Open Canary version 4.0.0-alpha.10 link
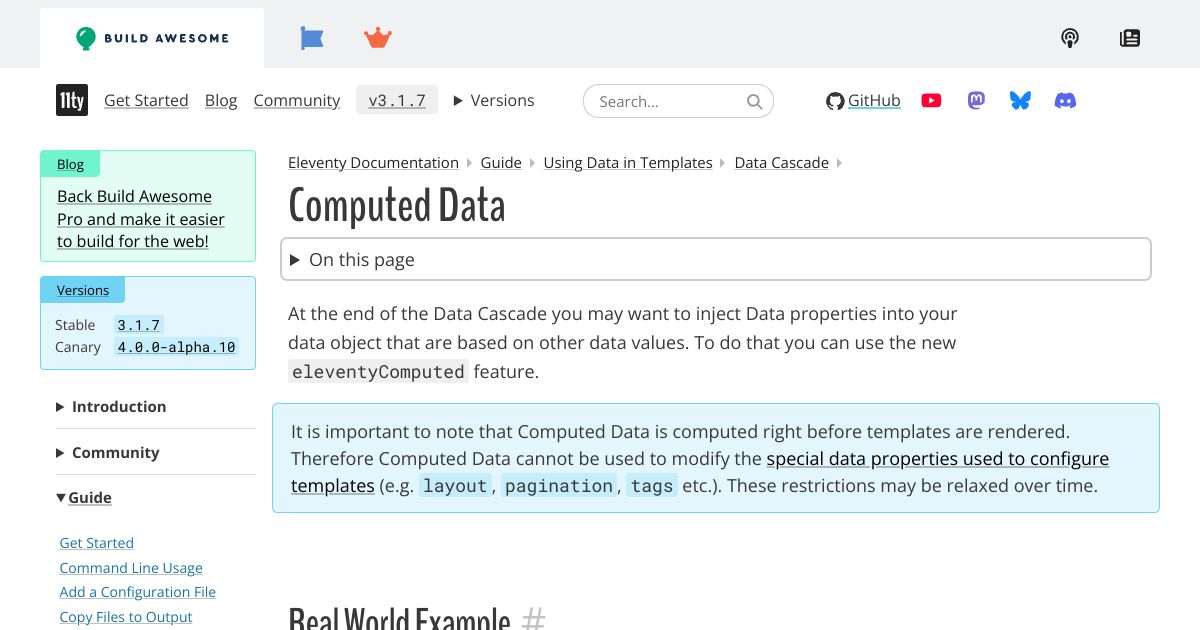This screenshot has height=630, width=1200. (176, 347)
